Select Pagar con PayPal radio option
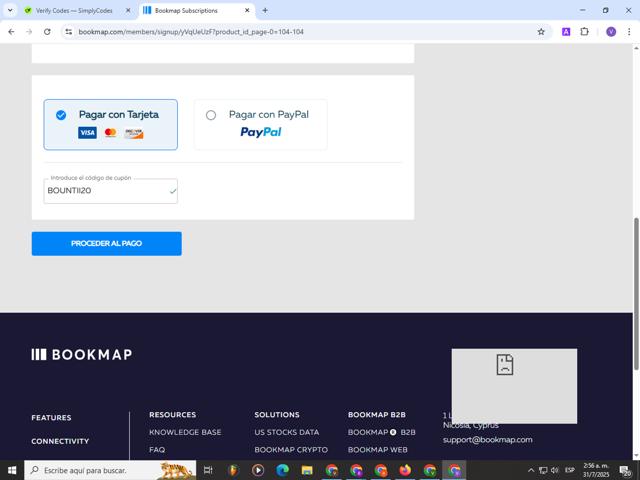Image resolution: width=640 pixels, height=480 pixels. pos(211,115)
